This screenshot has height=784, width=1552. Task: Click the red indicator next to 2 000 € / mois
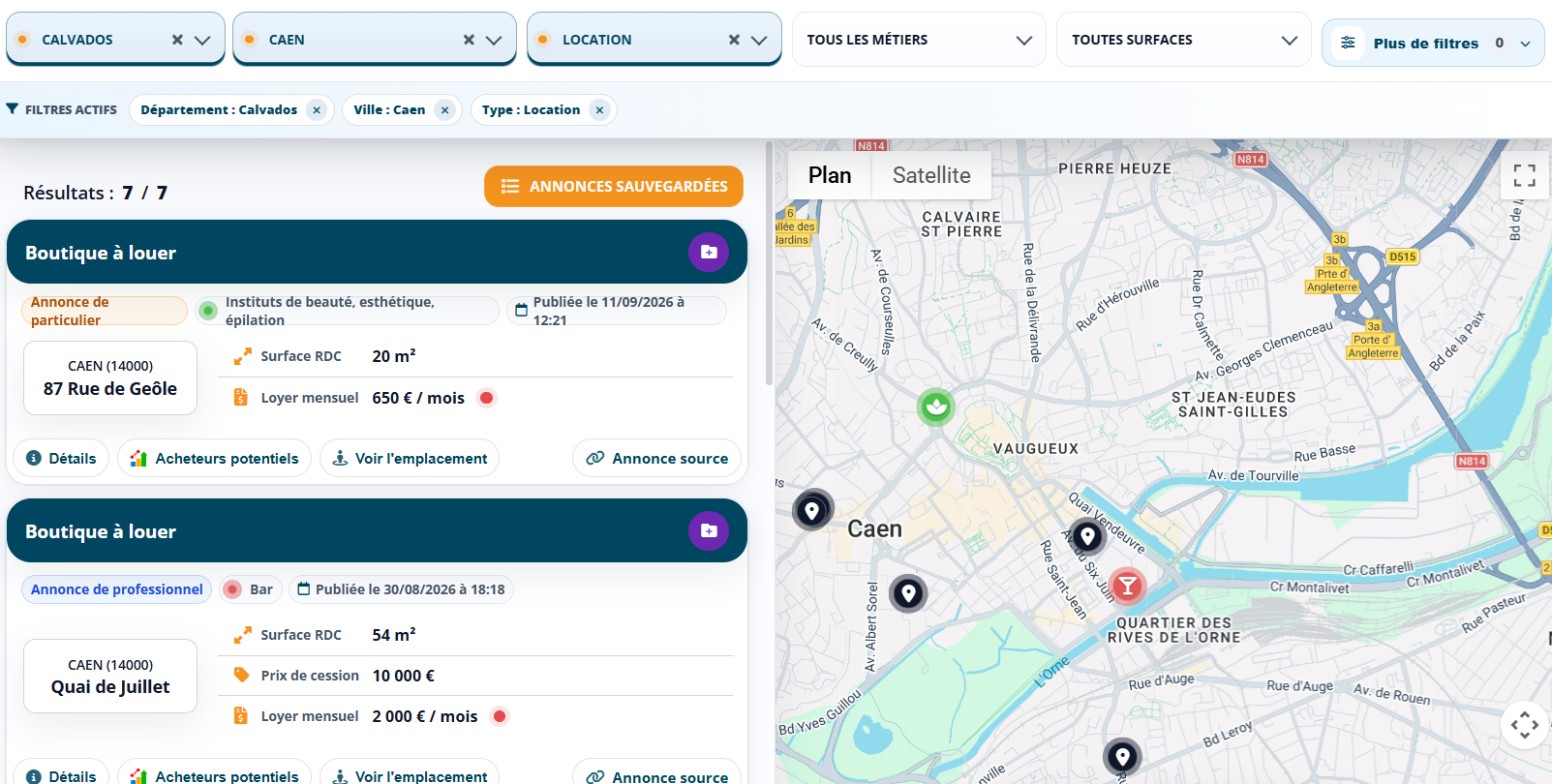(500, 716)
